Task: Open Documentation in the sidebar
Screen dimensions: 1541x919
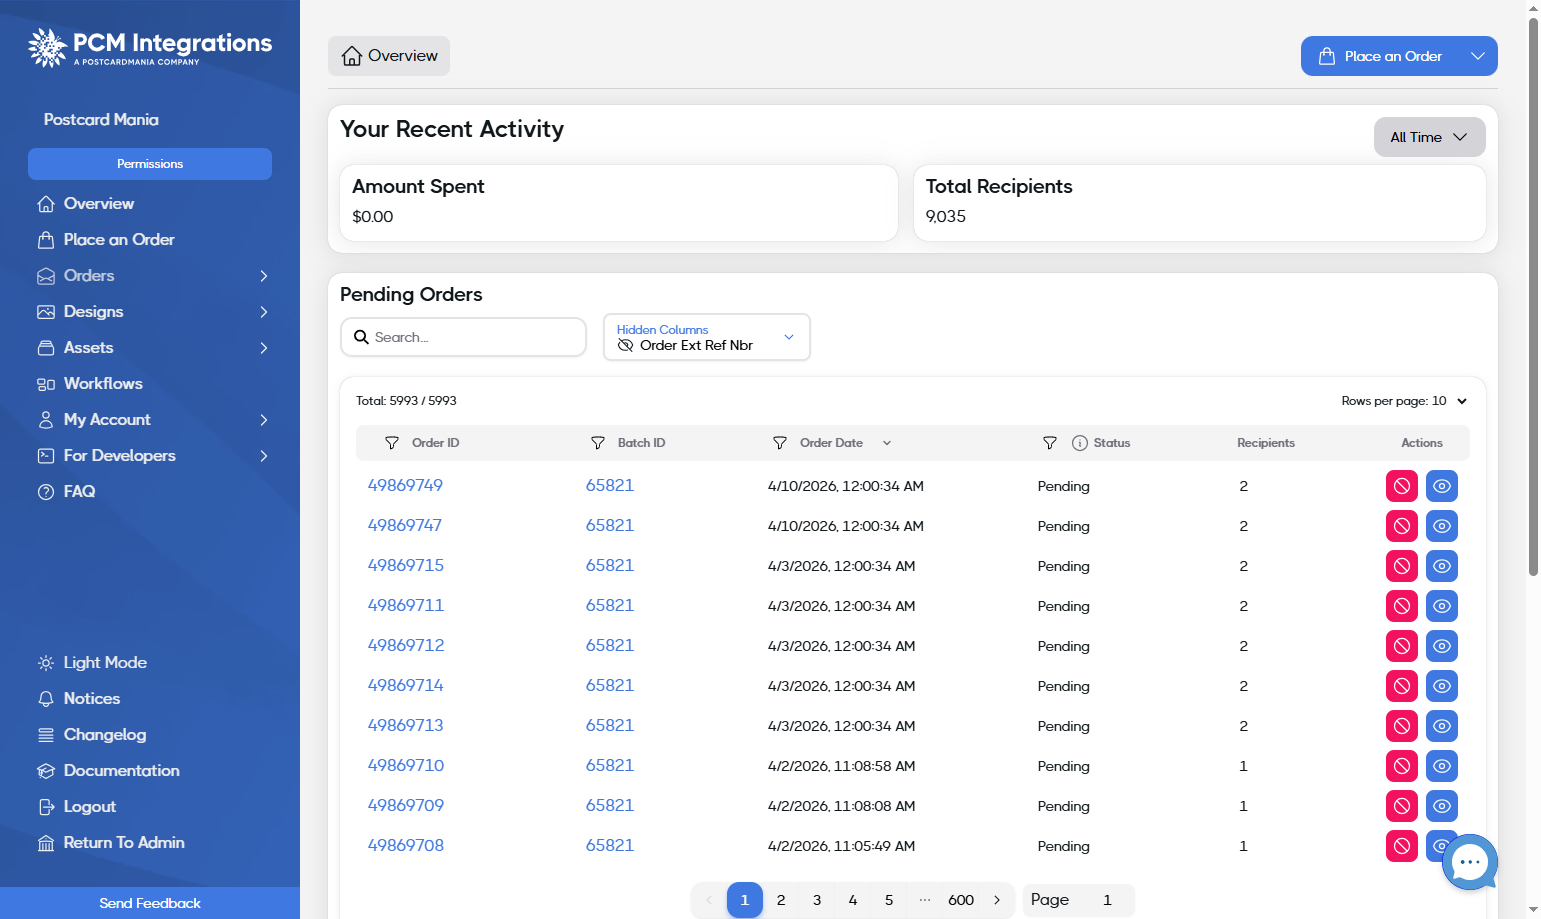Action: click(108, 771)
